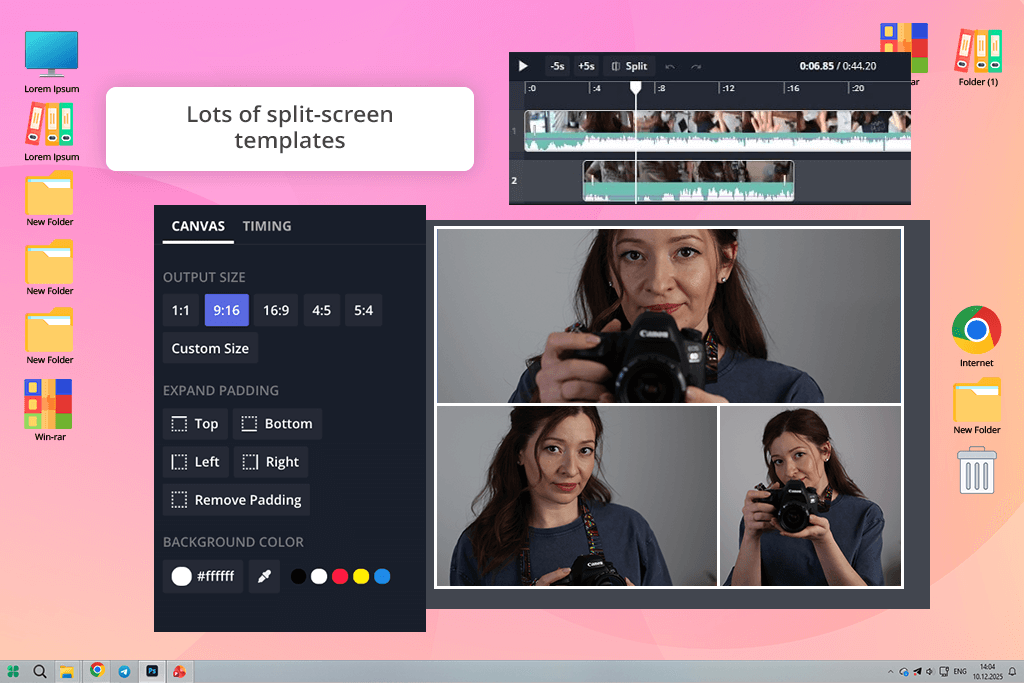Expand padding on Right
This screenshot has width=1024, height=683.
tap(271, 462)
